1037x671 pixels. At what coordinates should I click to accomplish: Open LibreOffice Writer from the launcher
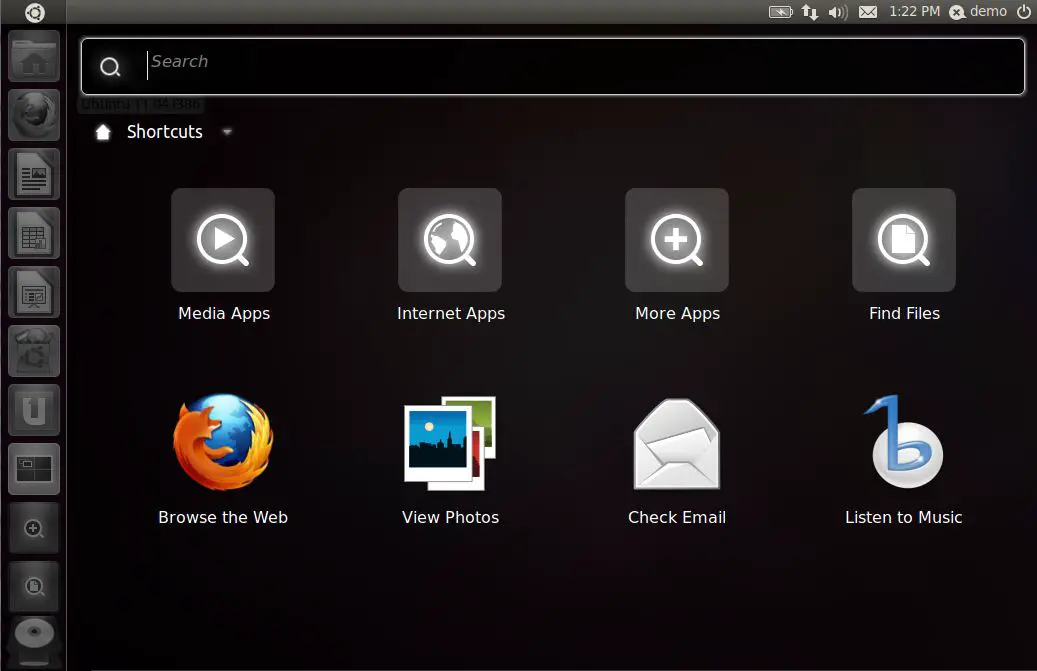[x=34, y=175]
